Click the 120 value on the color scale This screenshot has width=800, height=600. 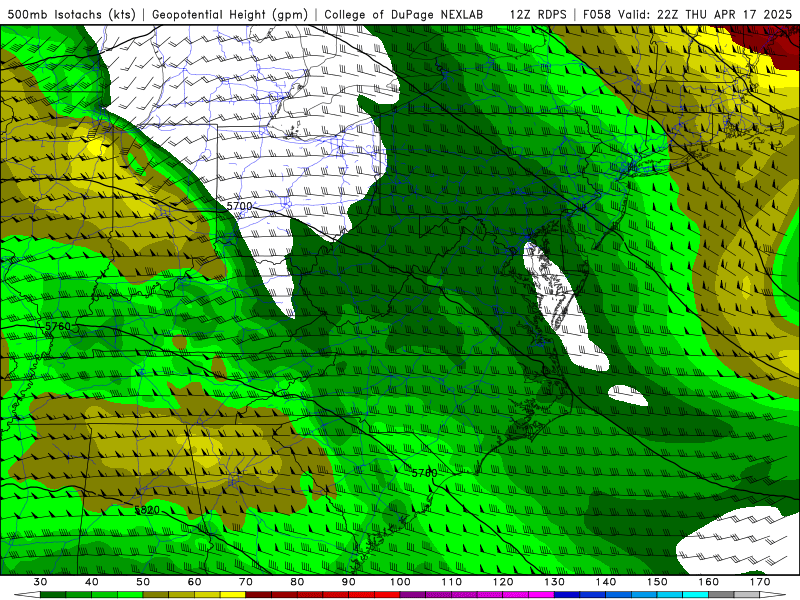pyautogui.click(x=503, y=582)
